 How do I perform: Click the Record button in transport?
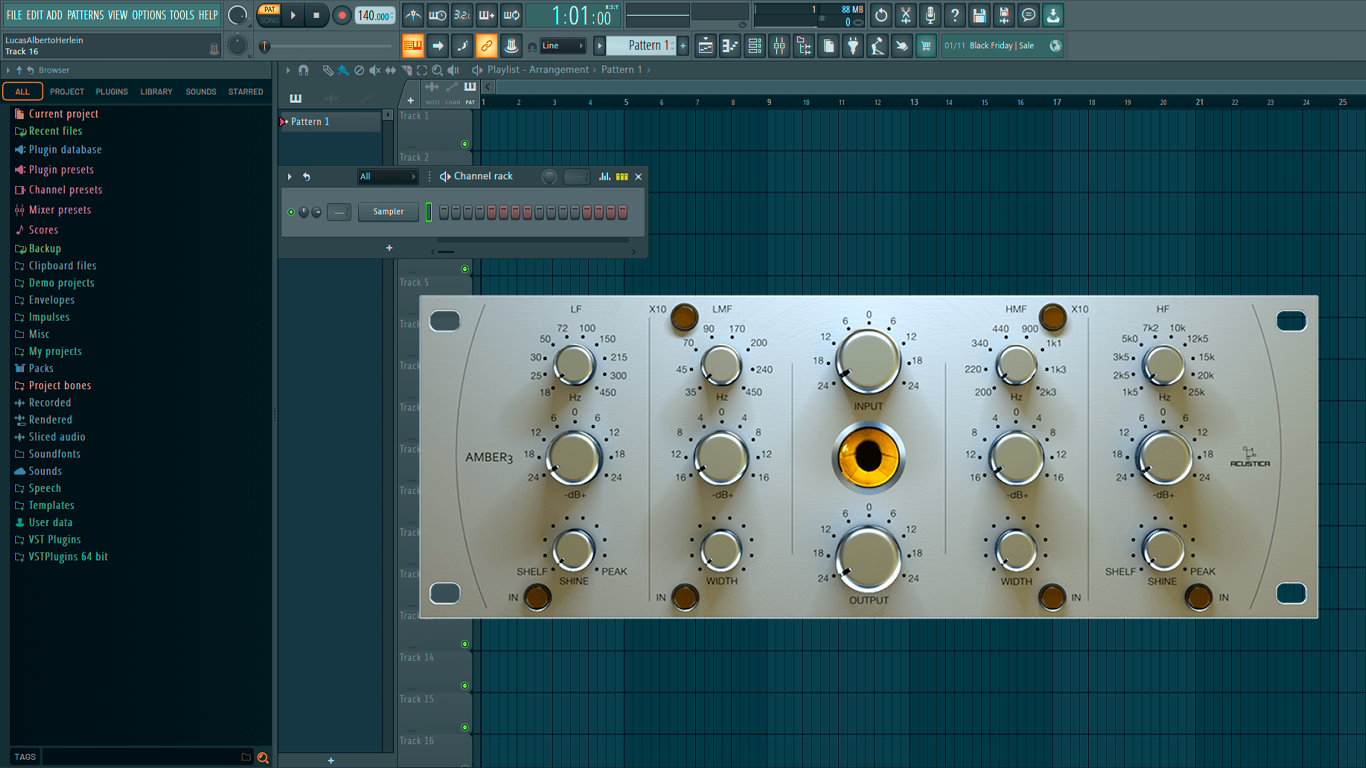click(342, 15)
